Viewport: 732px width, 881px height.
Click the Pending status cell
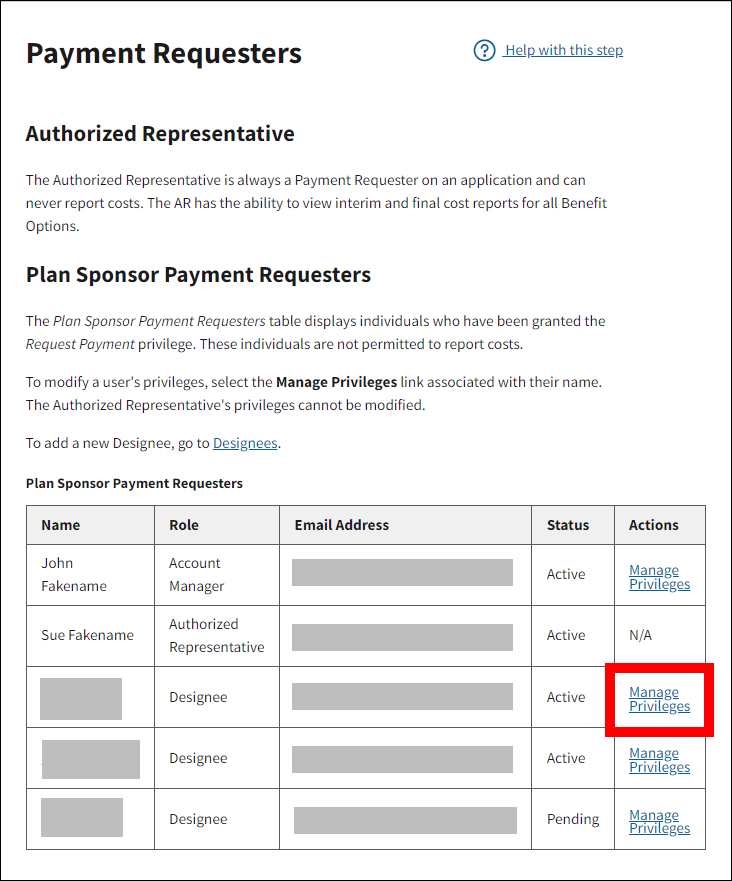pos(573,819)
